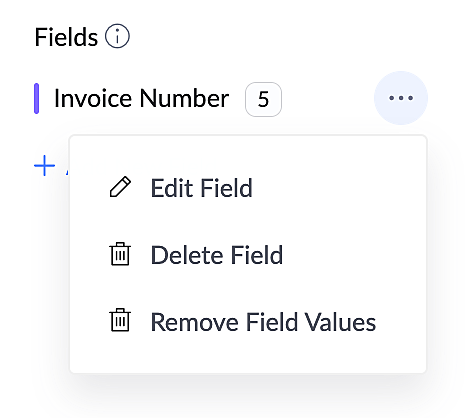Click the Fields section heading
Viewport: 468px width, 418px height.
[66, 37]
